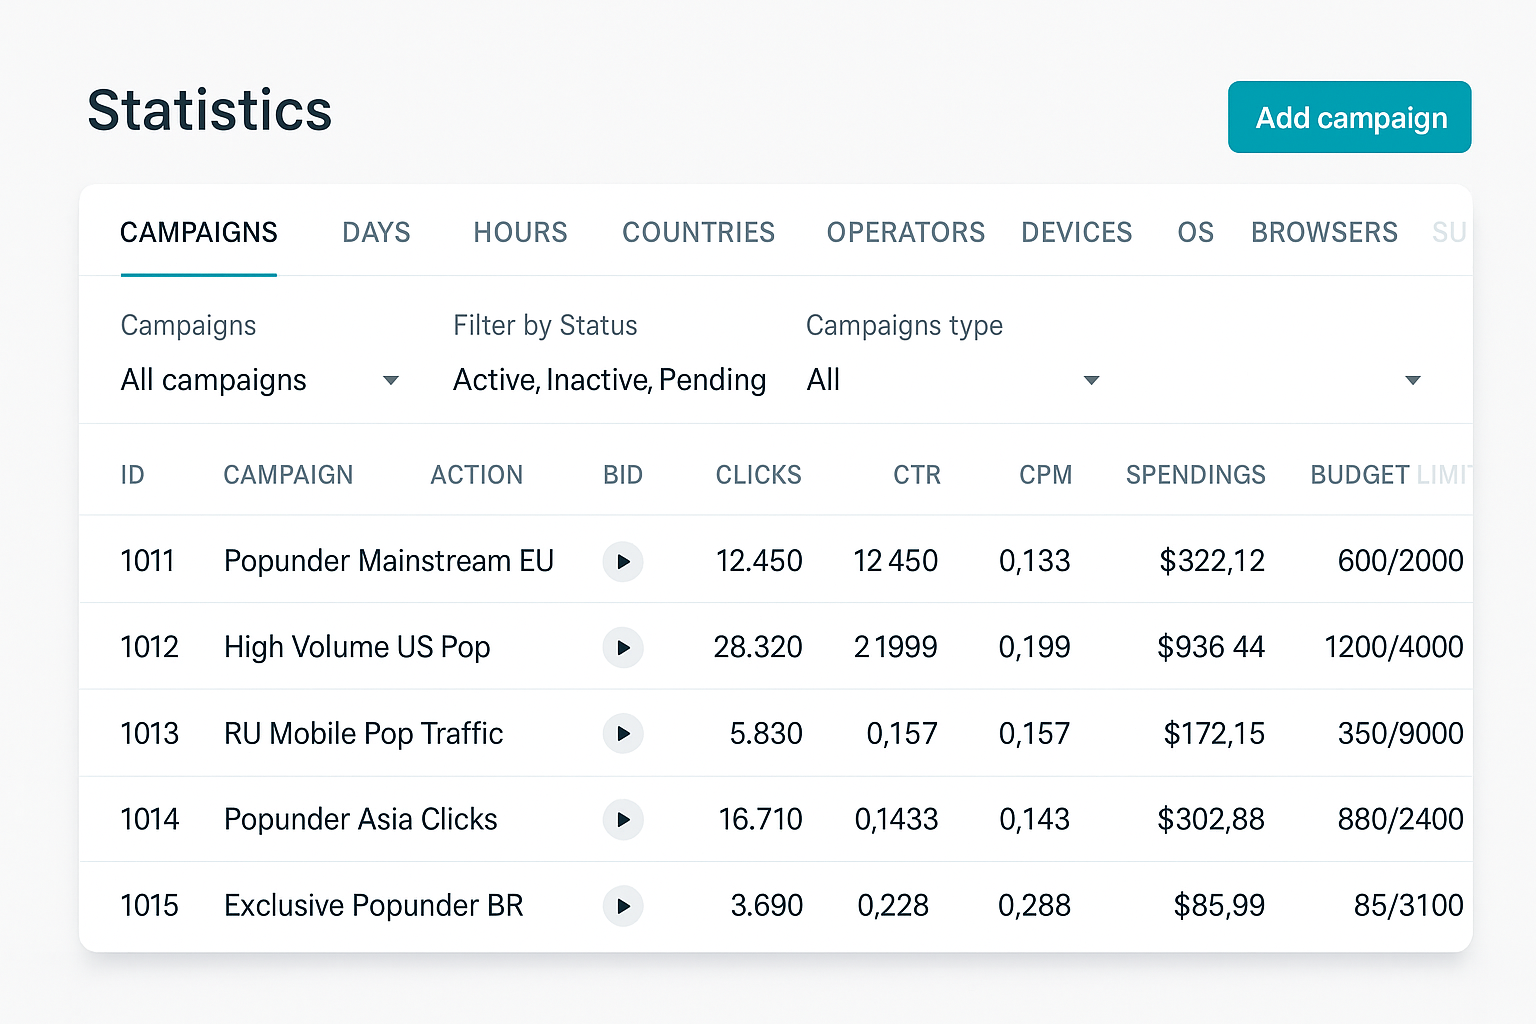This screenshot has width=1536, height=1024.
Task: Select campaign name RU Mobile Pop Traffic
Action: [363, 733]
